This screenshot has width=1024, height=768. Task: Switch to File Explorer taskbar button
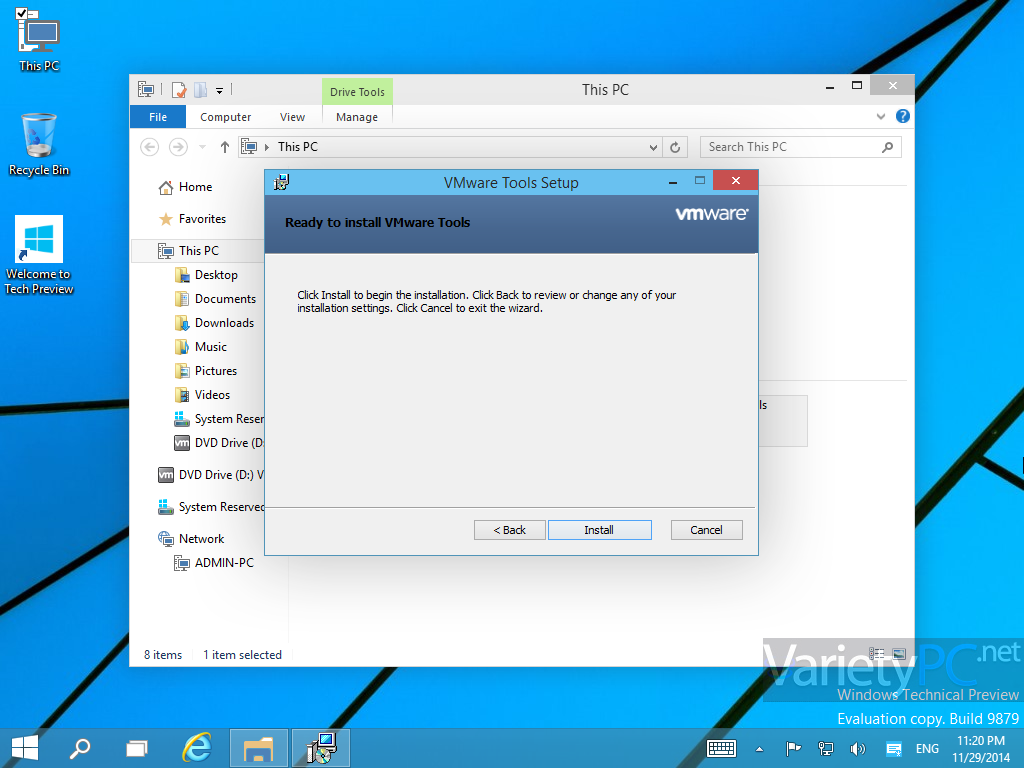coord(259,748)
